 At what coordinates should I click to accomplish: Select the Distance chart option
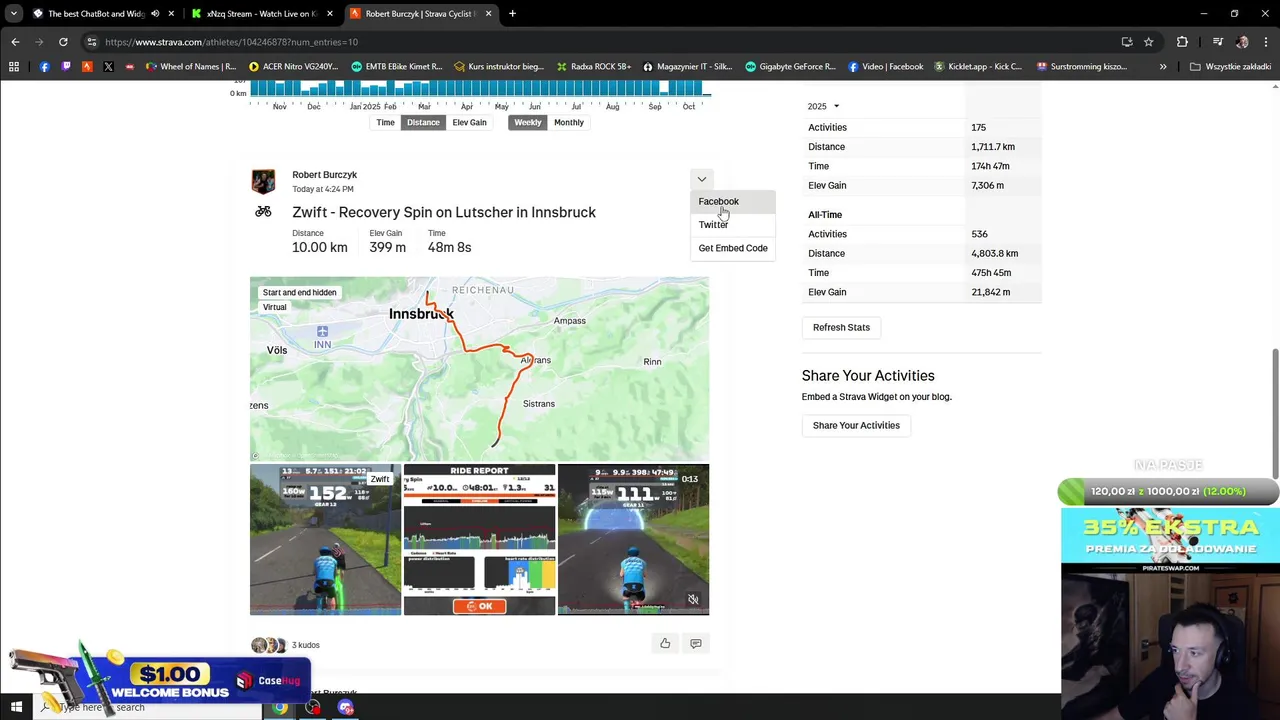[423, 123]
